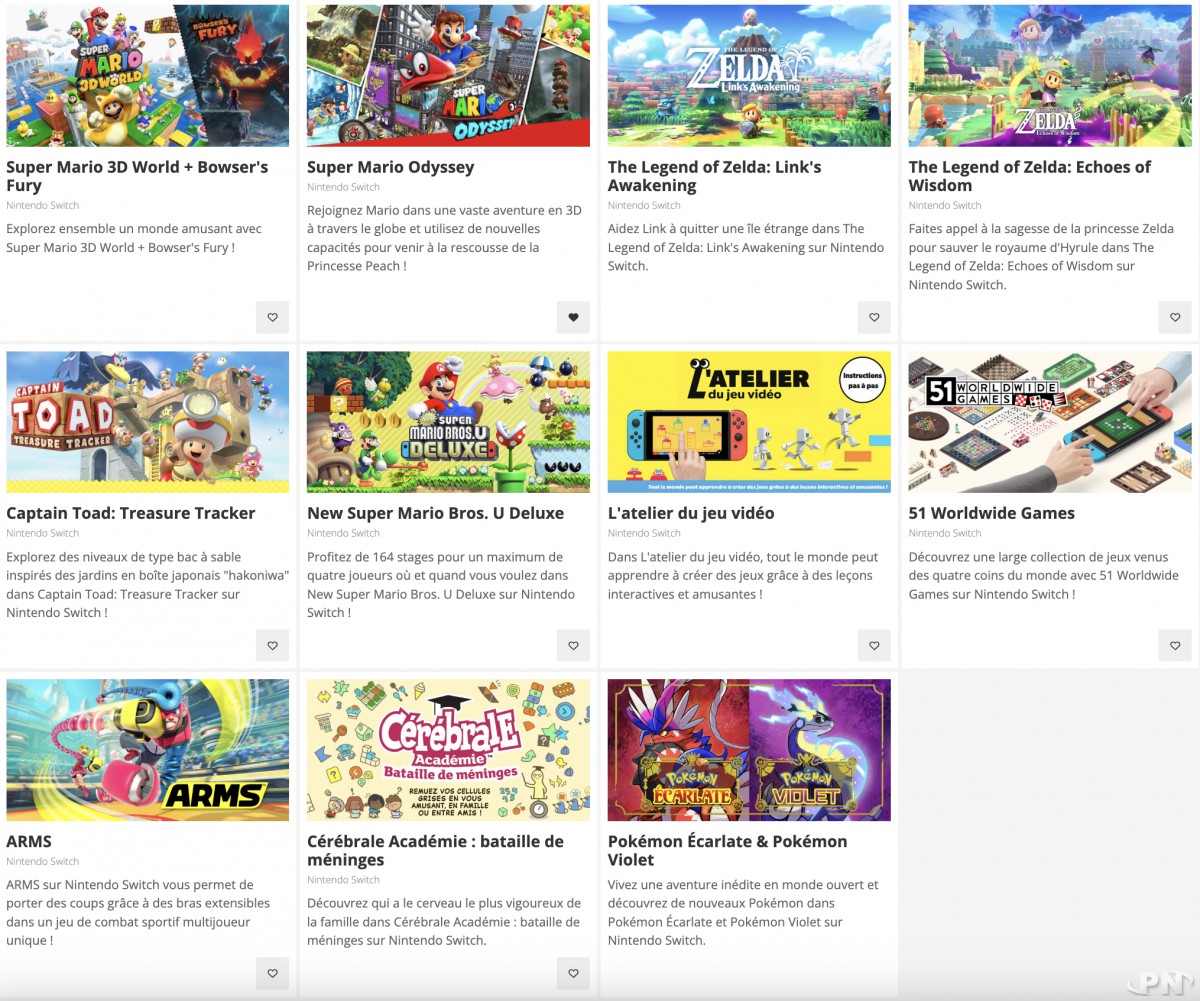Image resolution: width=1200 pixels, height=1001 pixels.
Task: Open Super Mario Odyssey title link
Action: tap(390, 167)
